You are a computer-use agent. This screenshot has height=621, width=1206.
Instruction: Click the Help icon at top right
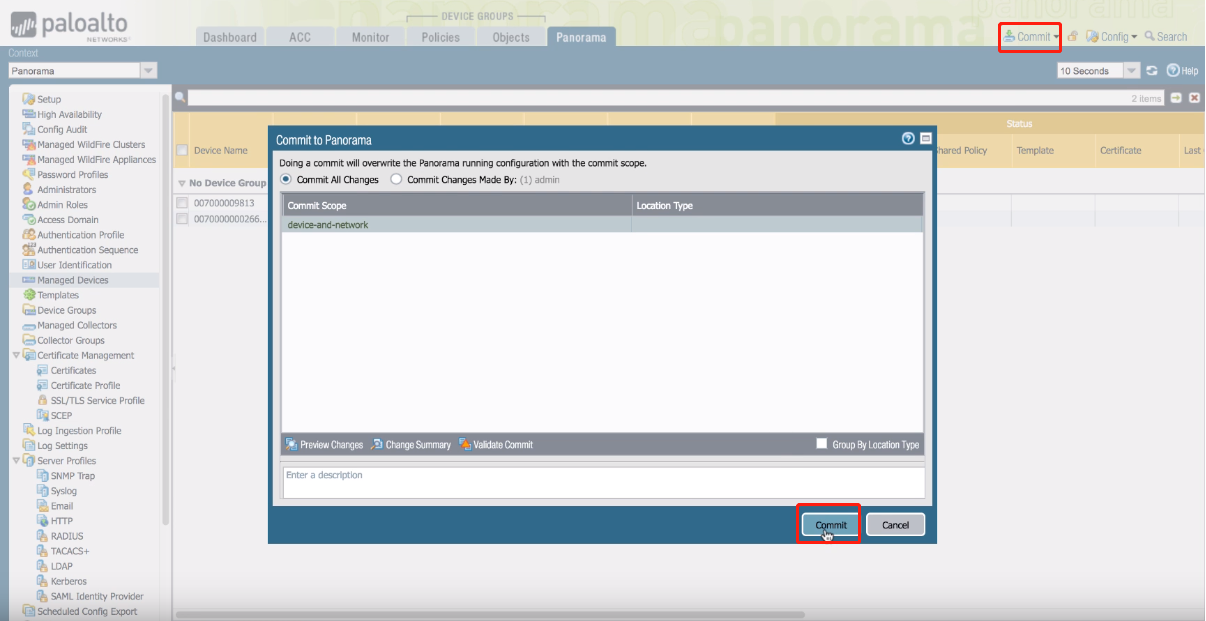tap(1173, 71)
